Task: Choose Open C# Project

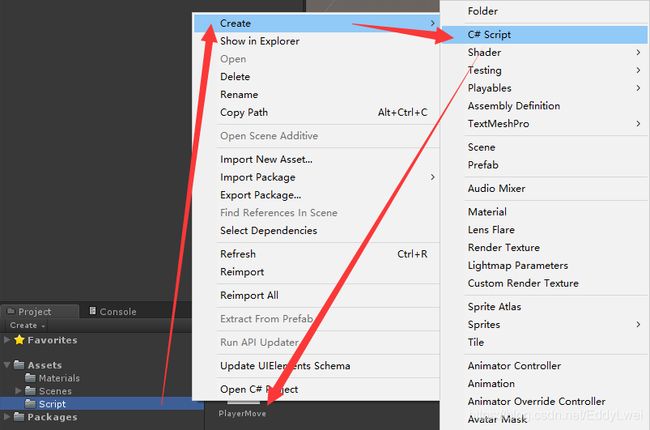Action: pyautogui.click(x=317, y=389)
